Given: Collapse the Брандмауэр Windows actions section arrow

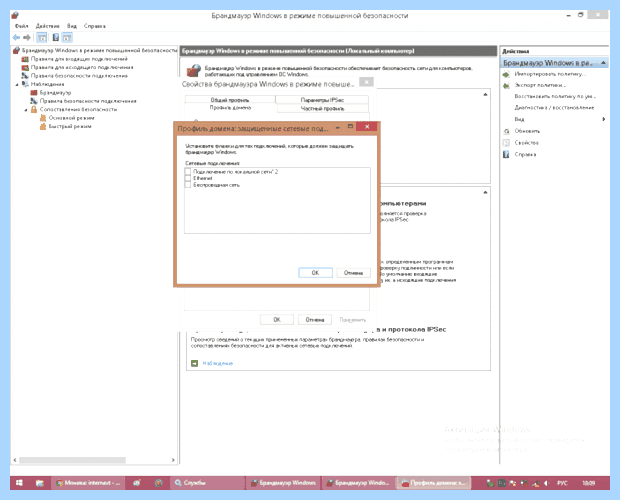Looking at the screenshot, I should [603, 63].
